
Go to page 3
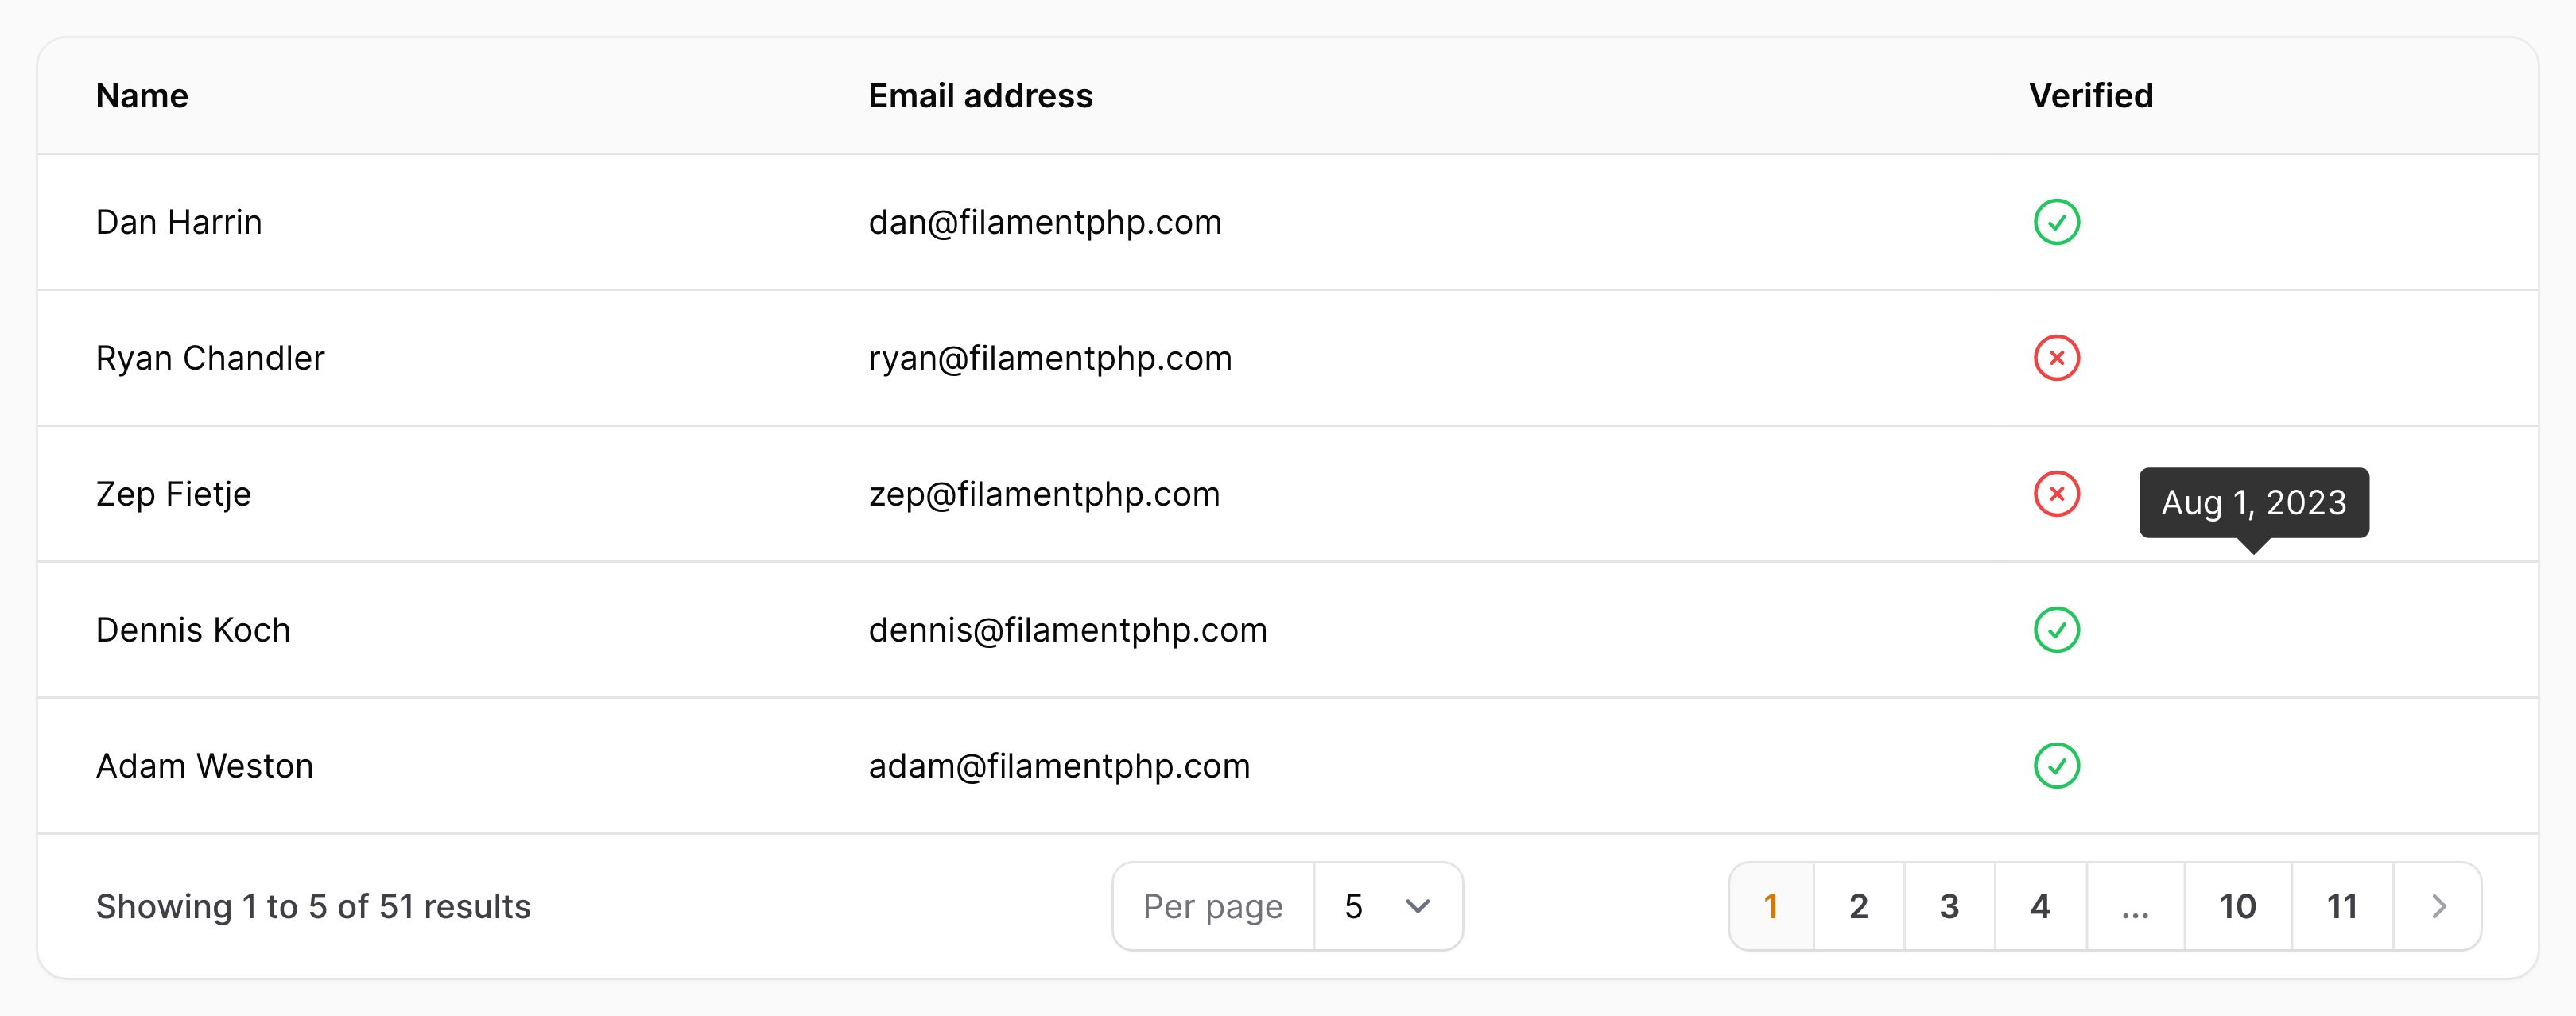point(1949,906)
